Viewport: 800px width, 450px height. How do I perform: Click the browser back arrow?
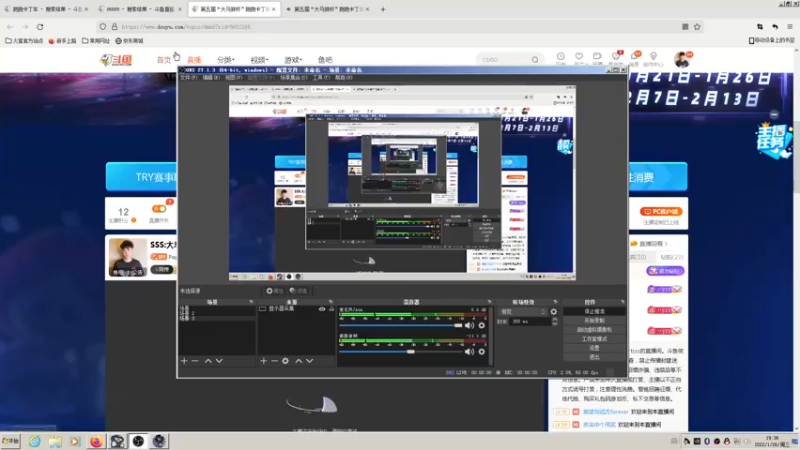point(10,27)
